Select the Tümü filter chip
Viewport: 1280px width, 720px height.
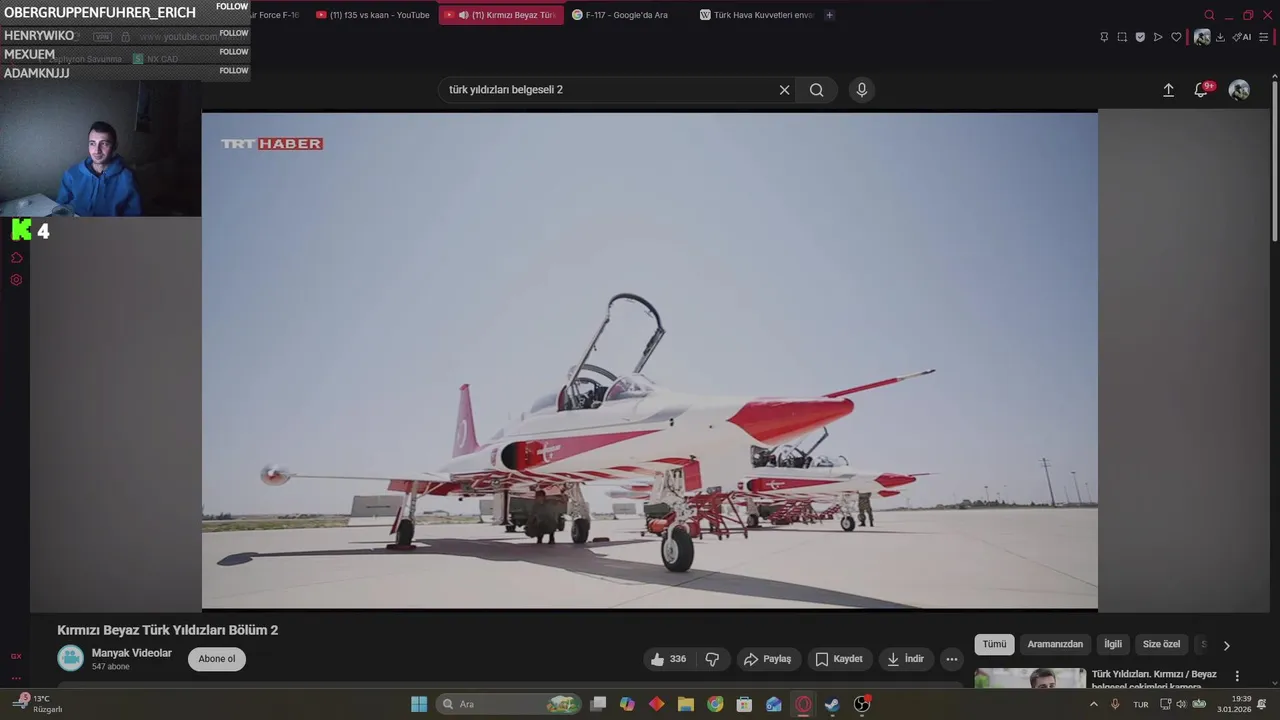click(994, 645)
